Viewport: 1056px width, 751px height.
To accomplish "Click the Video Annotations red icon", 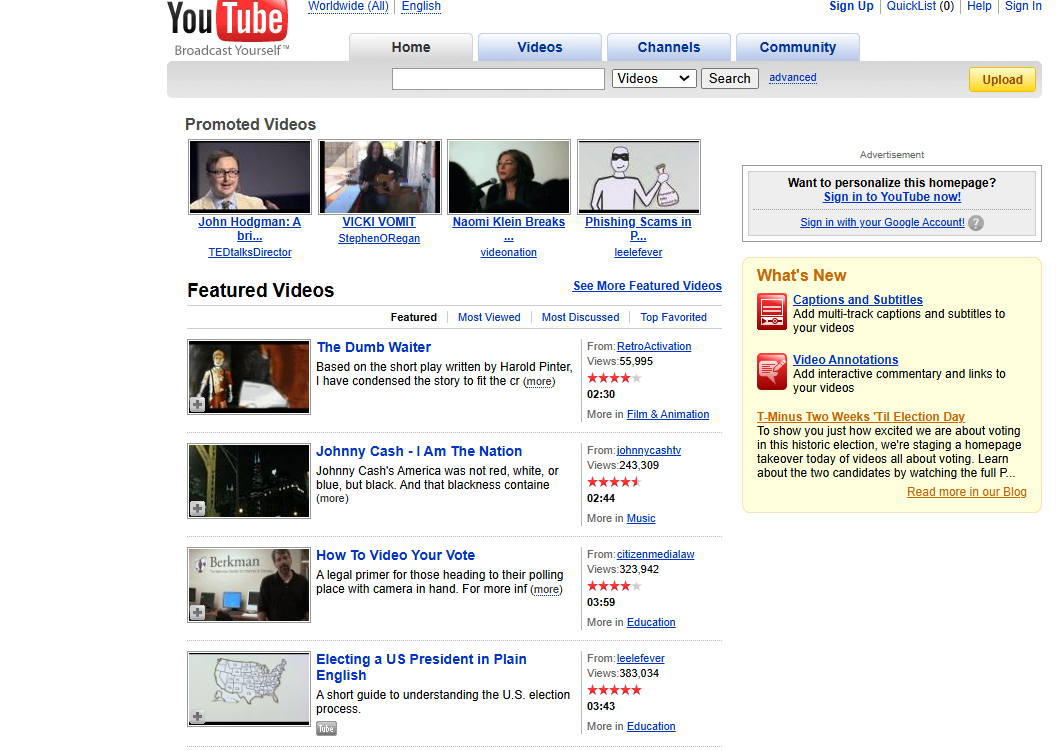I will [772, 371].
